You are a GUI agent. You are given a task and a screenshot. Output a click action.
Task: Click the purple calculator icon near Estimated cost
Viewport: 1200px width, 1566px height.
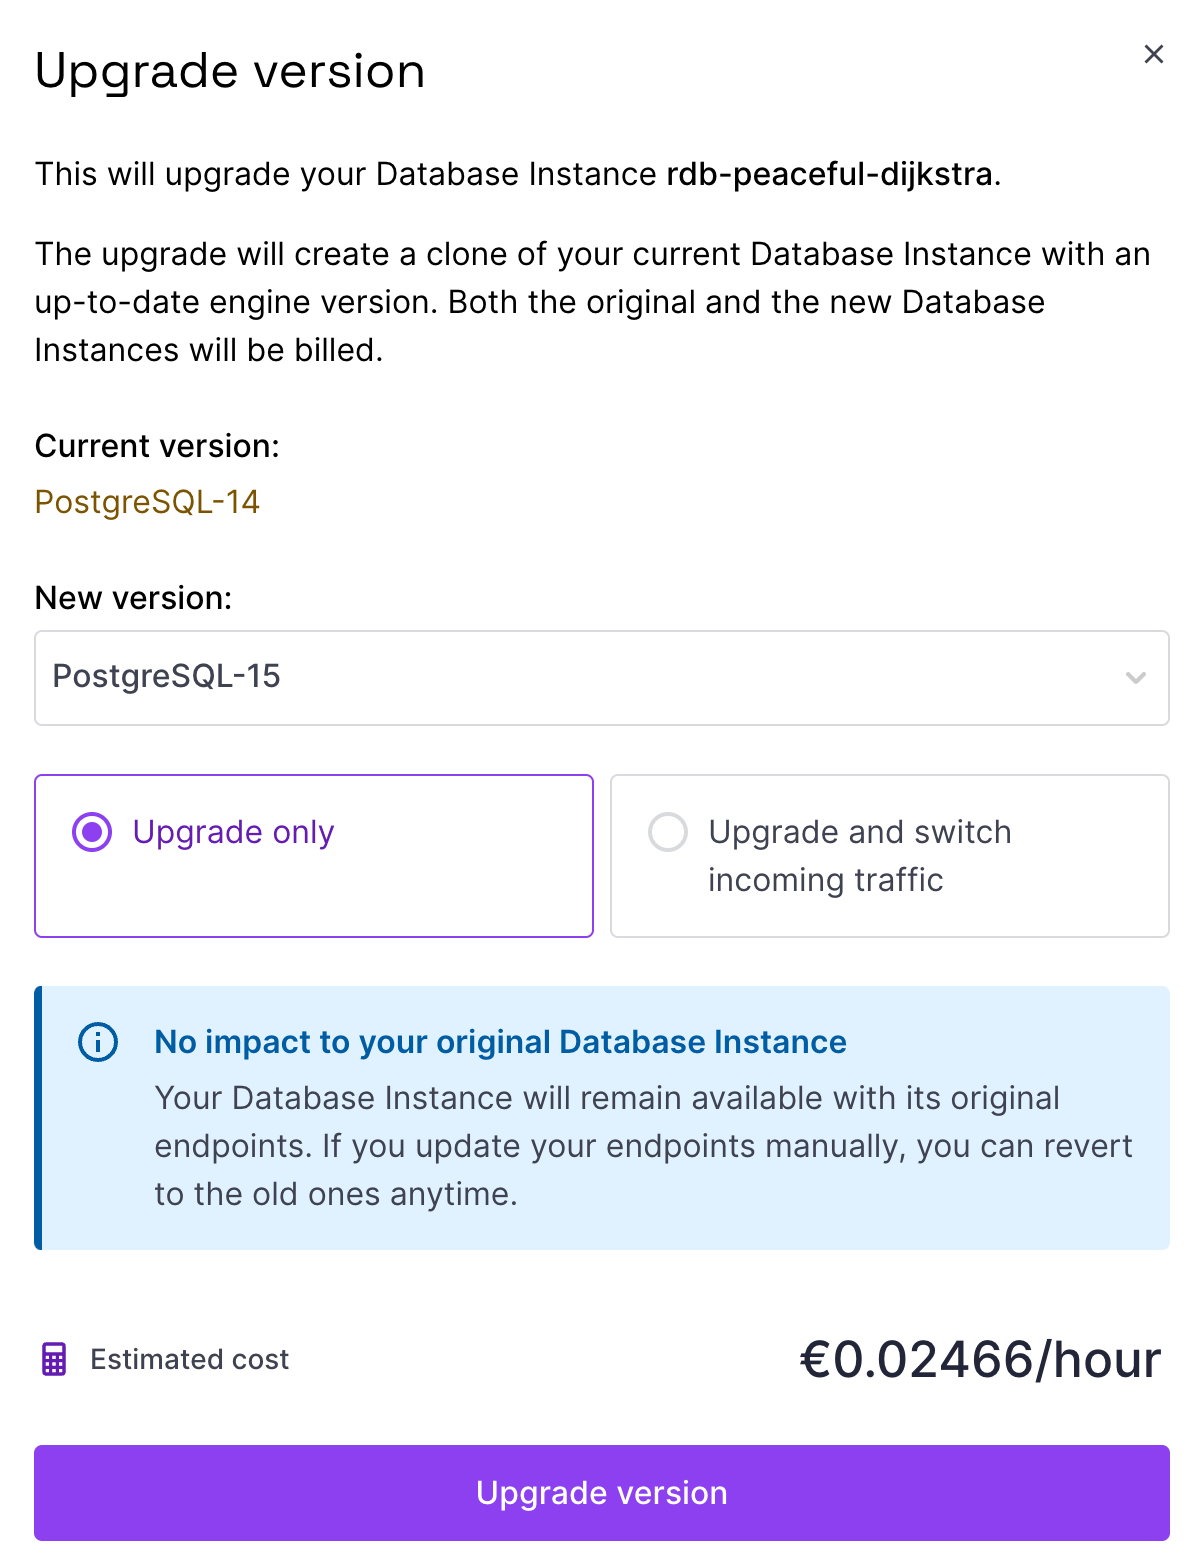point(55,1359)
